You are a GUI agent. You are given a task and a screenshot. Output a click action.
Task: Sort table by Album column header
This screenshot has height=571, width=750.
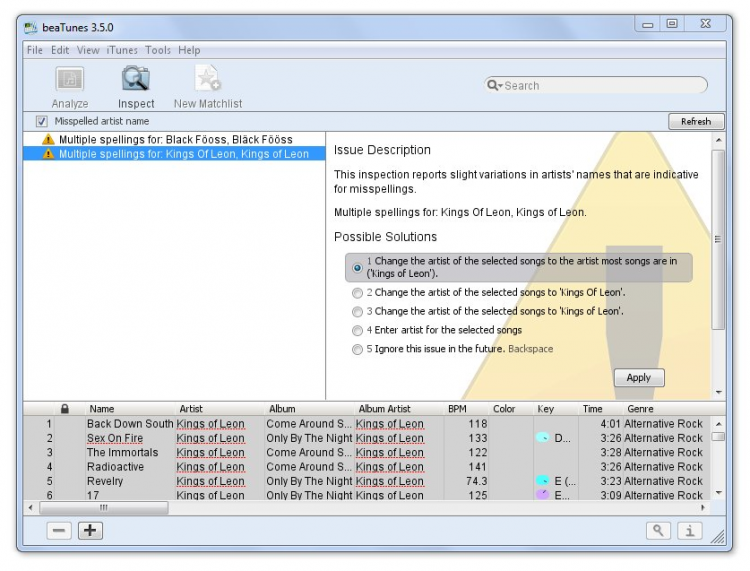309,409
